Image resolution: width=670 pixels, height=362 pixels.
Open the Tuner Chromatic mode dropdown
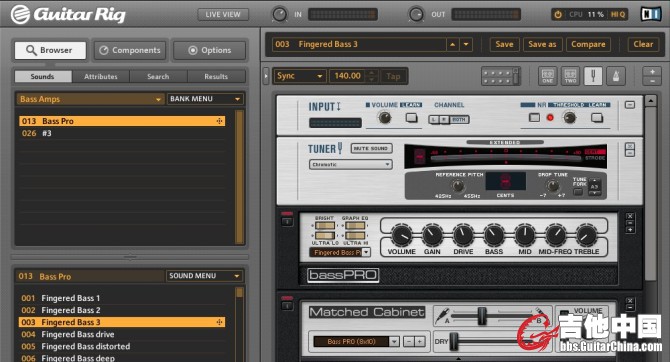[350, 165]
